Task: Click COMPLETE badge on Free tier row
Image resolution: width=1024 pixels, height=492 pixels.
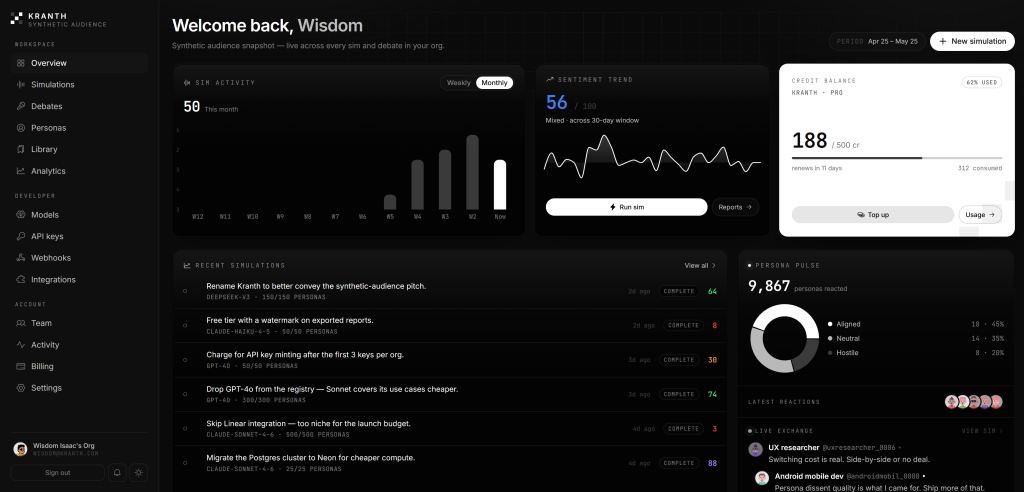Action: pos(684,325)
